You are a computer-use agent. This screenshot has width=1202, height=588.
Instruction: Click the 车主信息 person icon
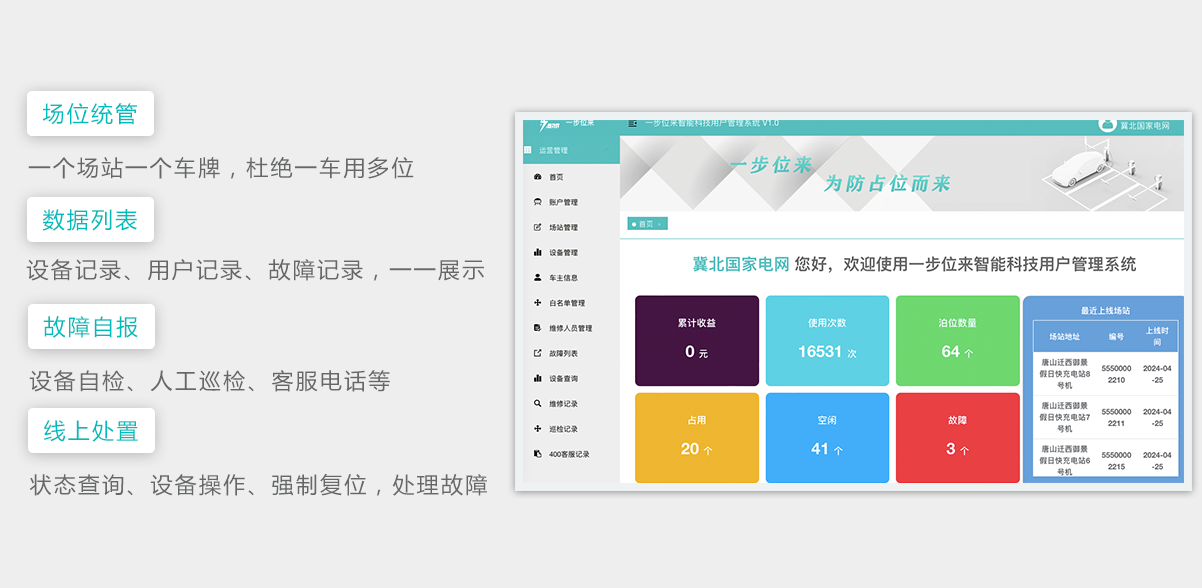[x=538, y=278]
